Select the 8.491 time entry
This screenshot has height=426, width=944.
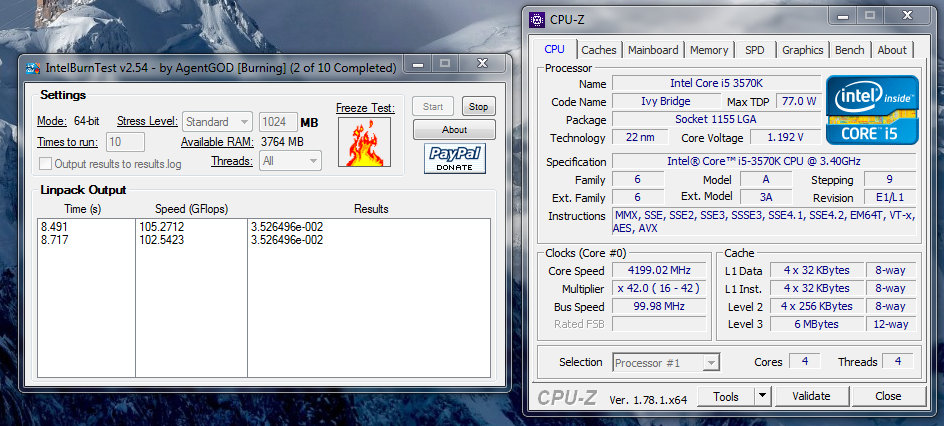click(55, 227)
